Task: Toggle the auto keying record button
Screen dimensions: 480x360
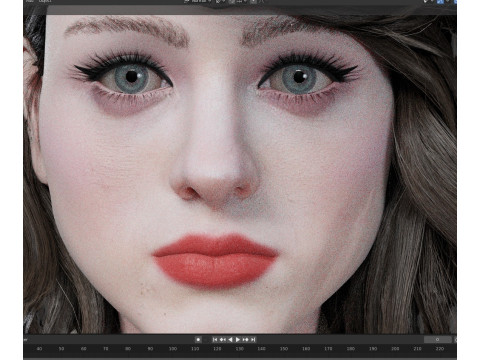Action: coord(198,339)
